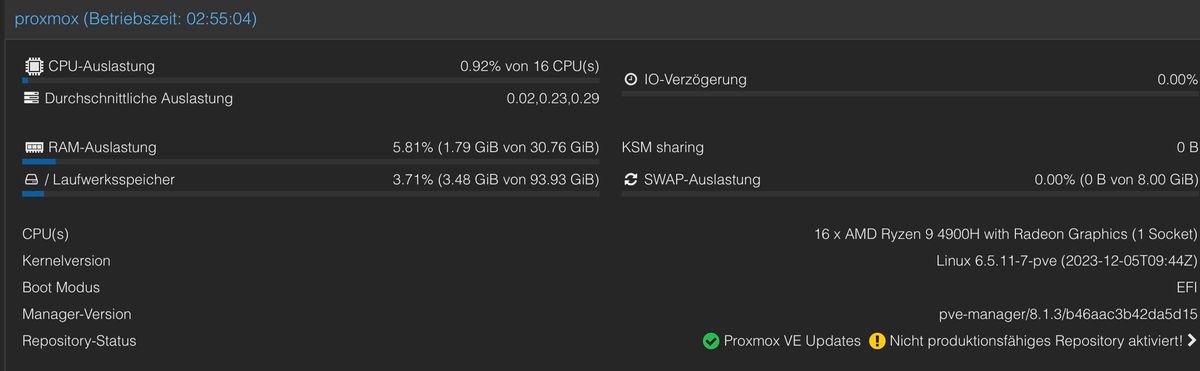1200x371 pixels.
Task: Click the green checkmark for Proxmox VE Updates
Action: 711,341
